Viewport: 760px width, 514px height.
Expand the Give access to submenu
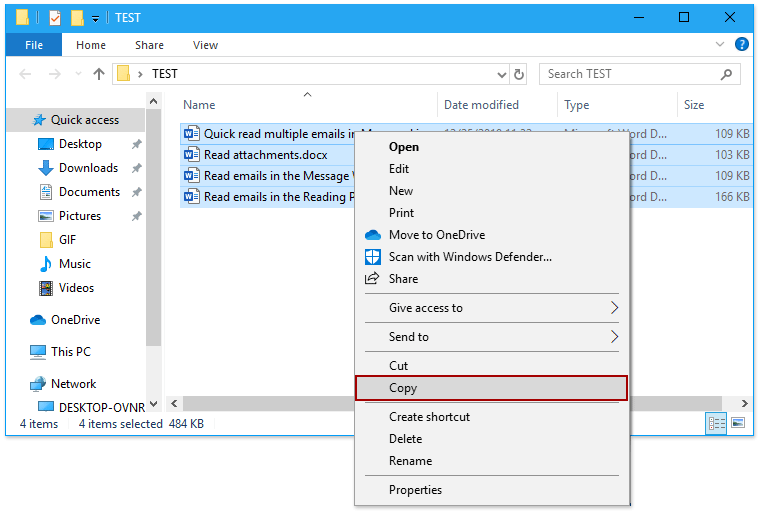pyautogui.click(x=614, y=308)
